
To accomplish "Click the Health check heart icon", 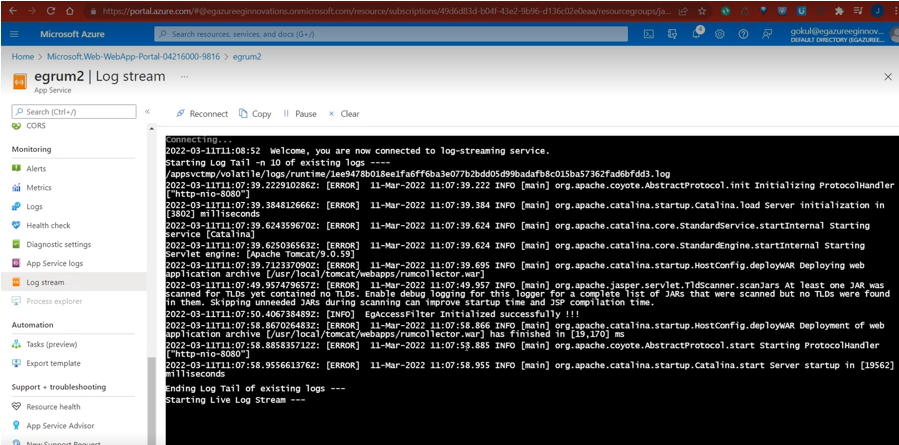I will click(x=16, y=225).
